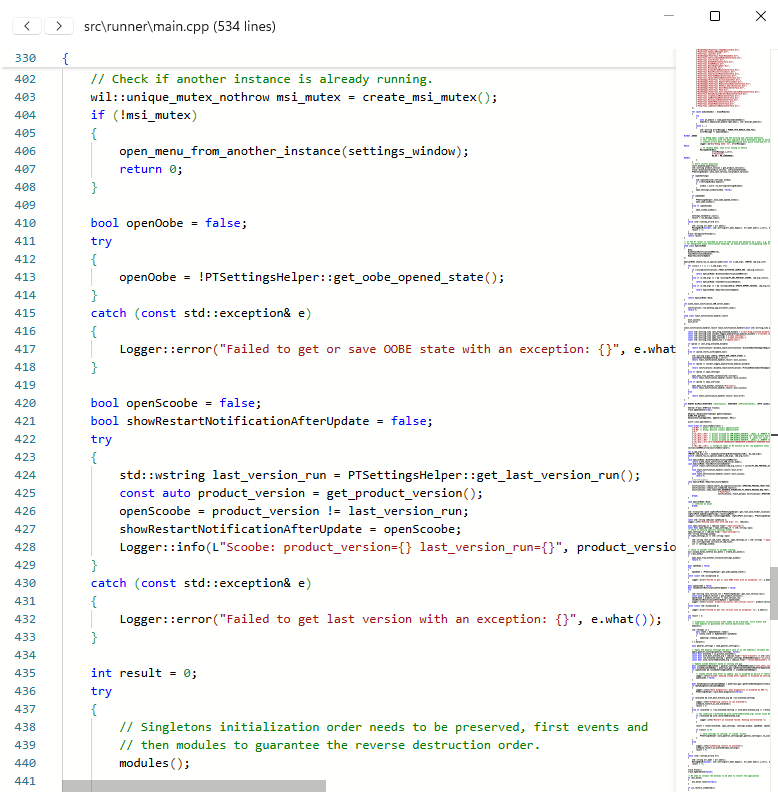
Task: Select line number 402
Action: (x=25, y=79)
